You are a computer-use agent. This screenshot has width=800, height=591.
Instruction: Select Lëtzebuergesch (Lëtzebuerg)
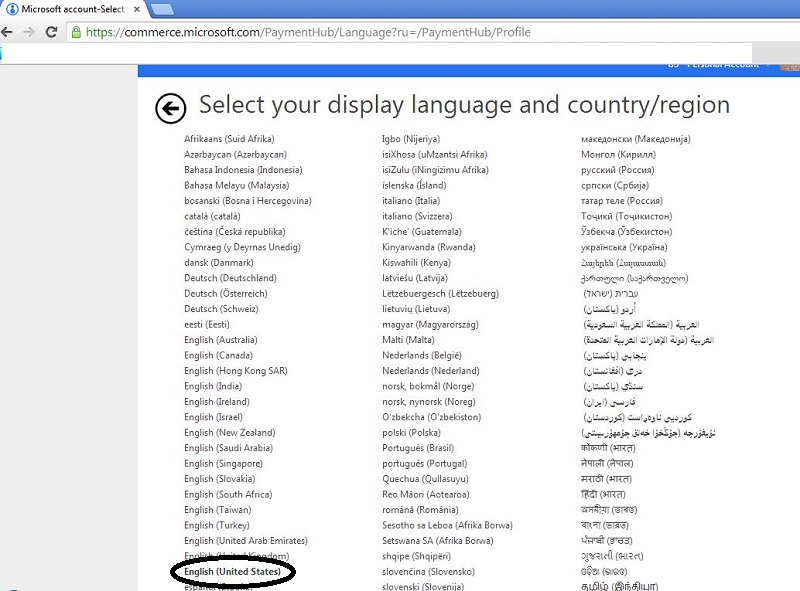point(440,293)
